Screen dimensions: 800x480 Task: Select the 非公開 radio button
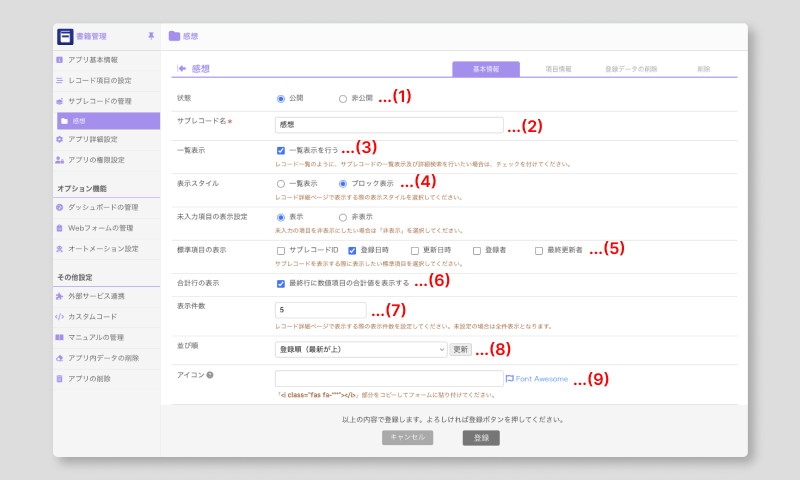[343, 99]
